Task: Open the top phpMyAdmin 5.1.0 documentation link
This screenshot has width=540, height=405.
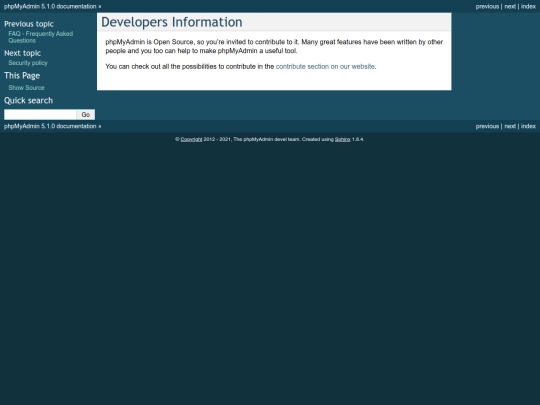Action: point(50,7)
